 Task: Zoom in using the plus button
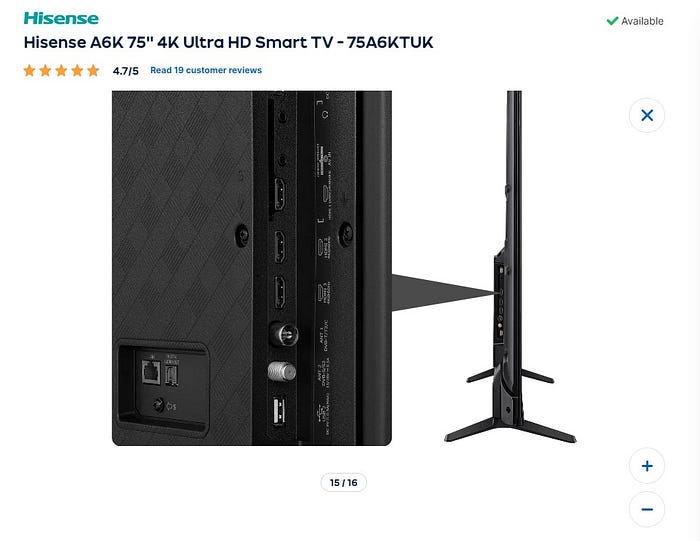pyautogui.click(x=646, y=466)
